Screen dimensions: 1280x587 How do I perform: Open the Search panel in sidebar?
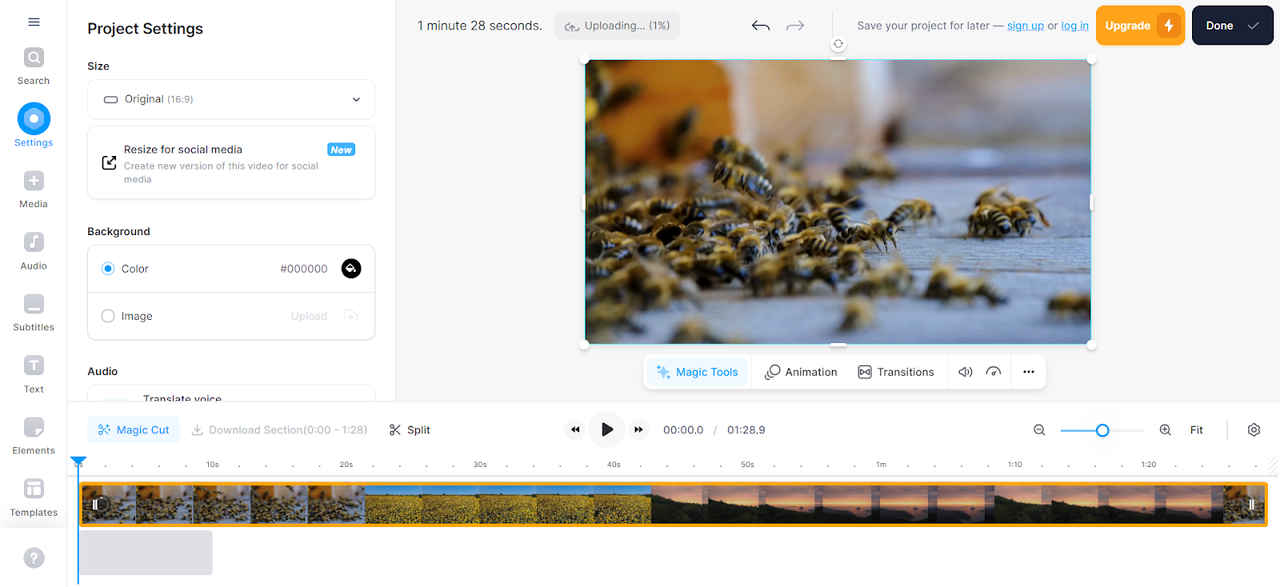coord(33,66)
